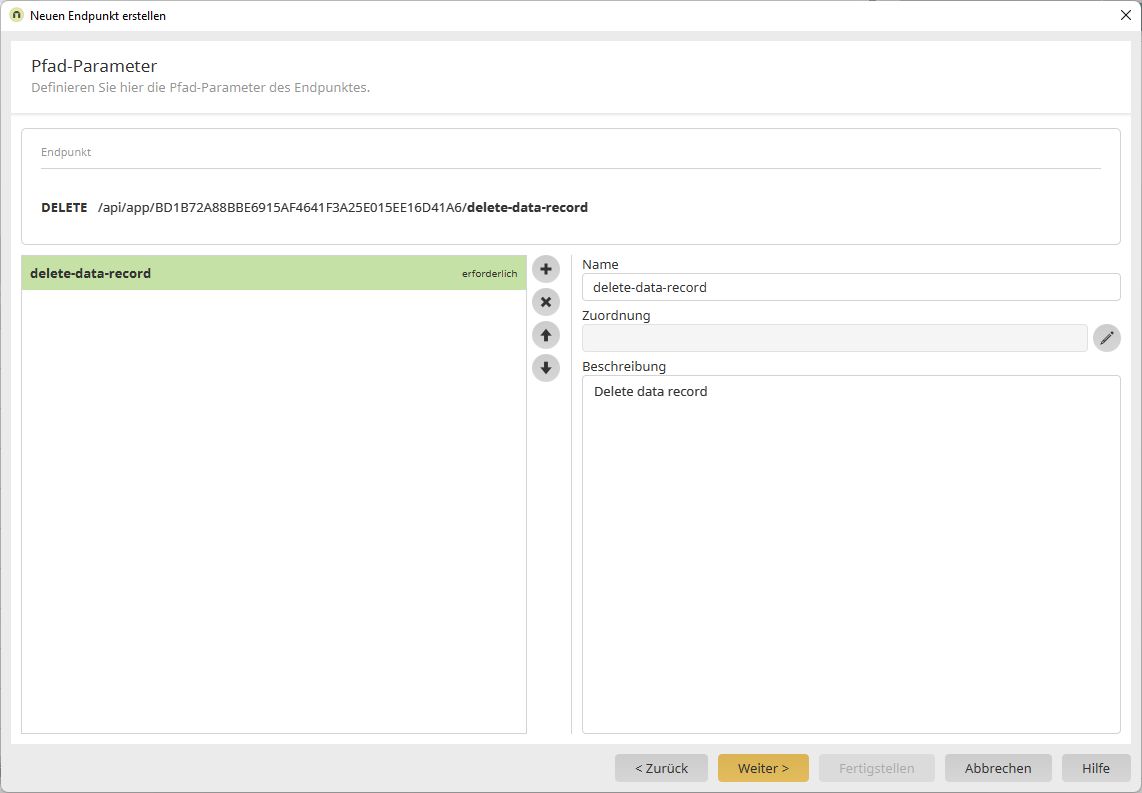This screenshot has width=1142, height=793.
Task: Move the parameter up with arrow icon
Action: 546,335
